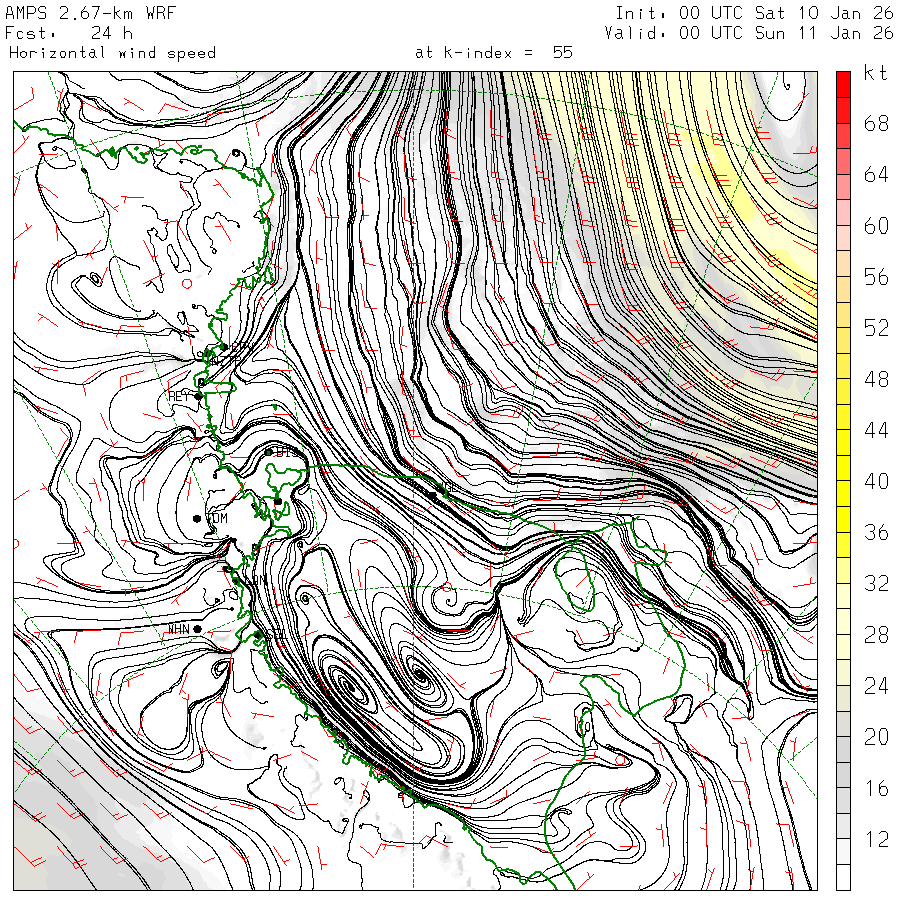Click the 12 color bar label
900x900 pixels.
click(876, 840)
